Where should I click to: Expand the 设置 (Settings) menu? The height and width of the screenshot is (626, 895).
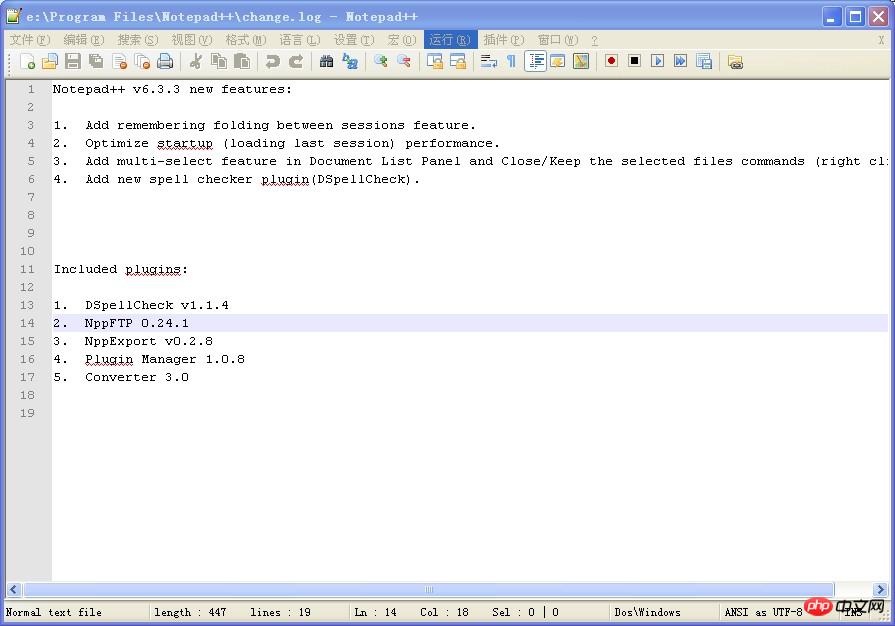pyautogui.click(x=353, y=40)
